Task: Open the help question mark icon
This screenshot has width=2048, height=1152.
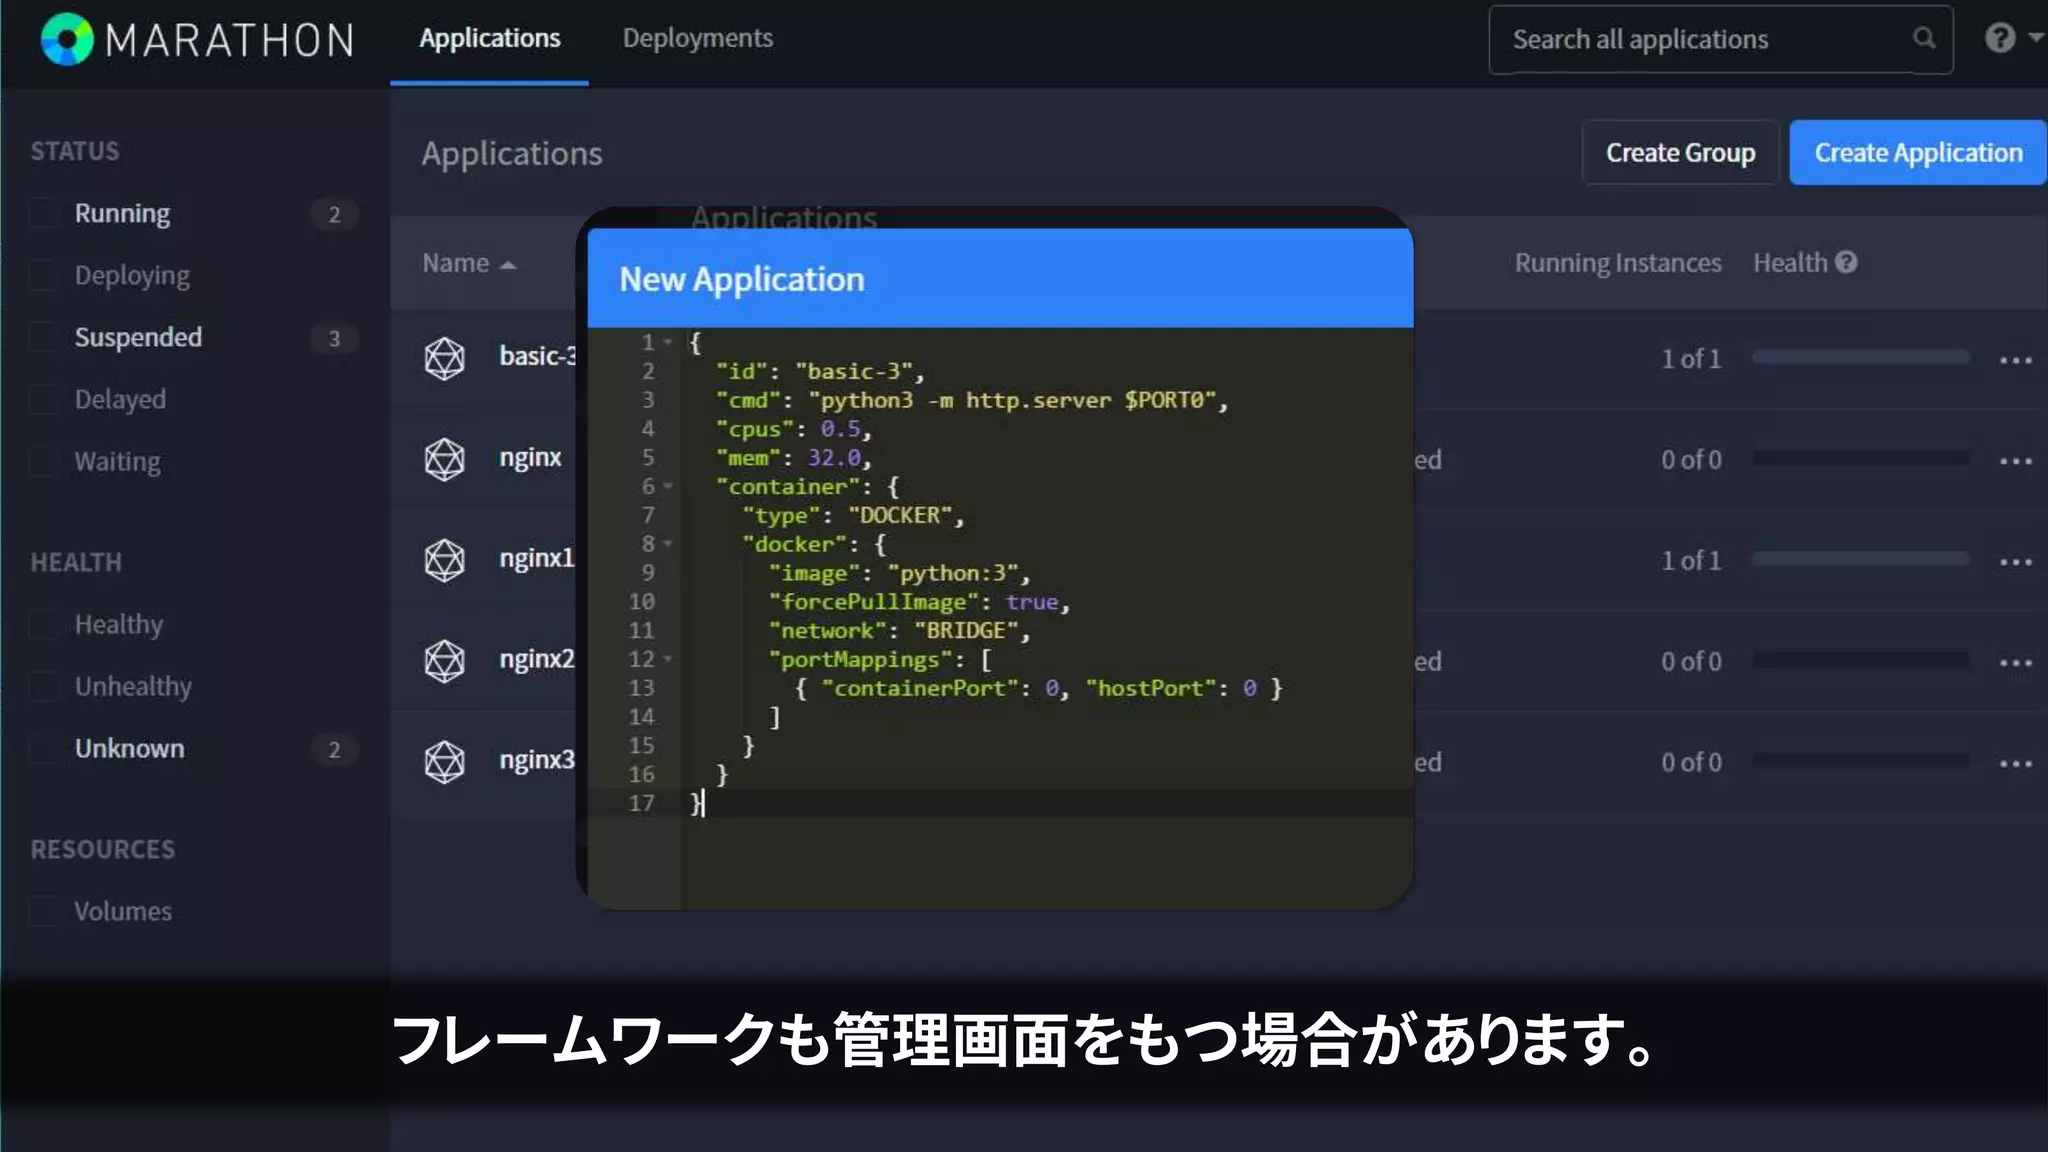Action: pos(1999,38)
